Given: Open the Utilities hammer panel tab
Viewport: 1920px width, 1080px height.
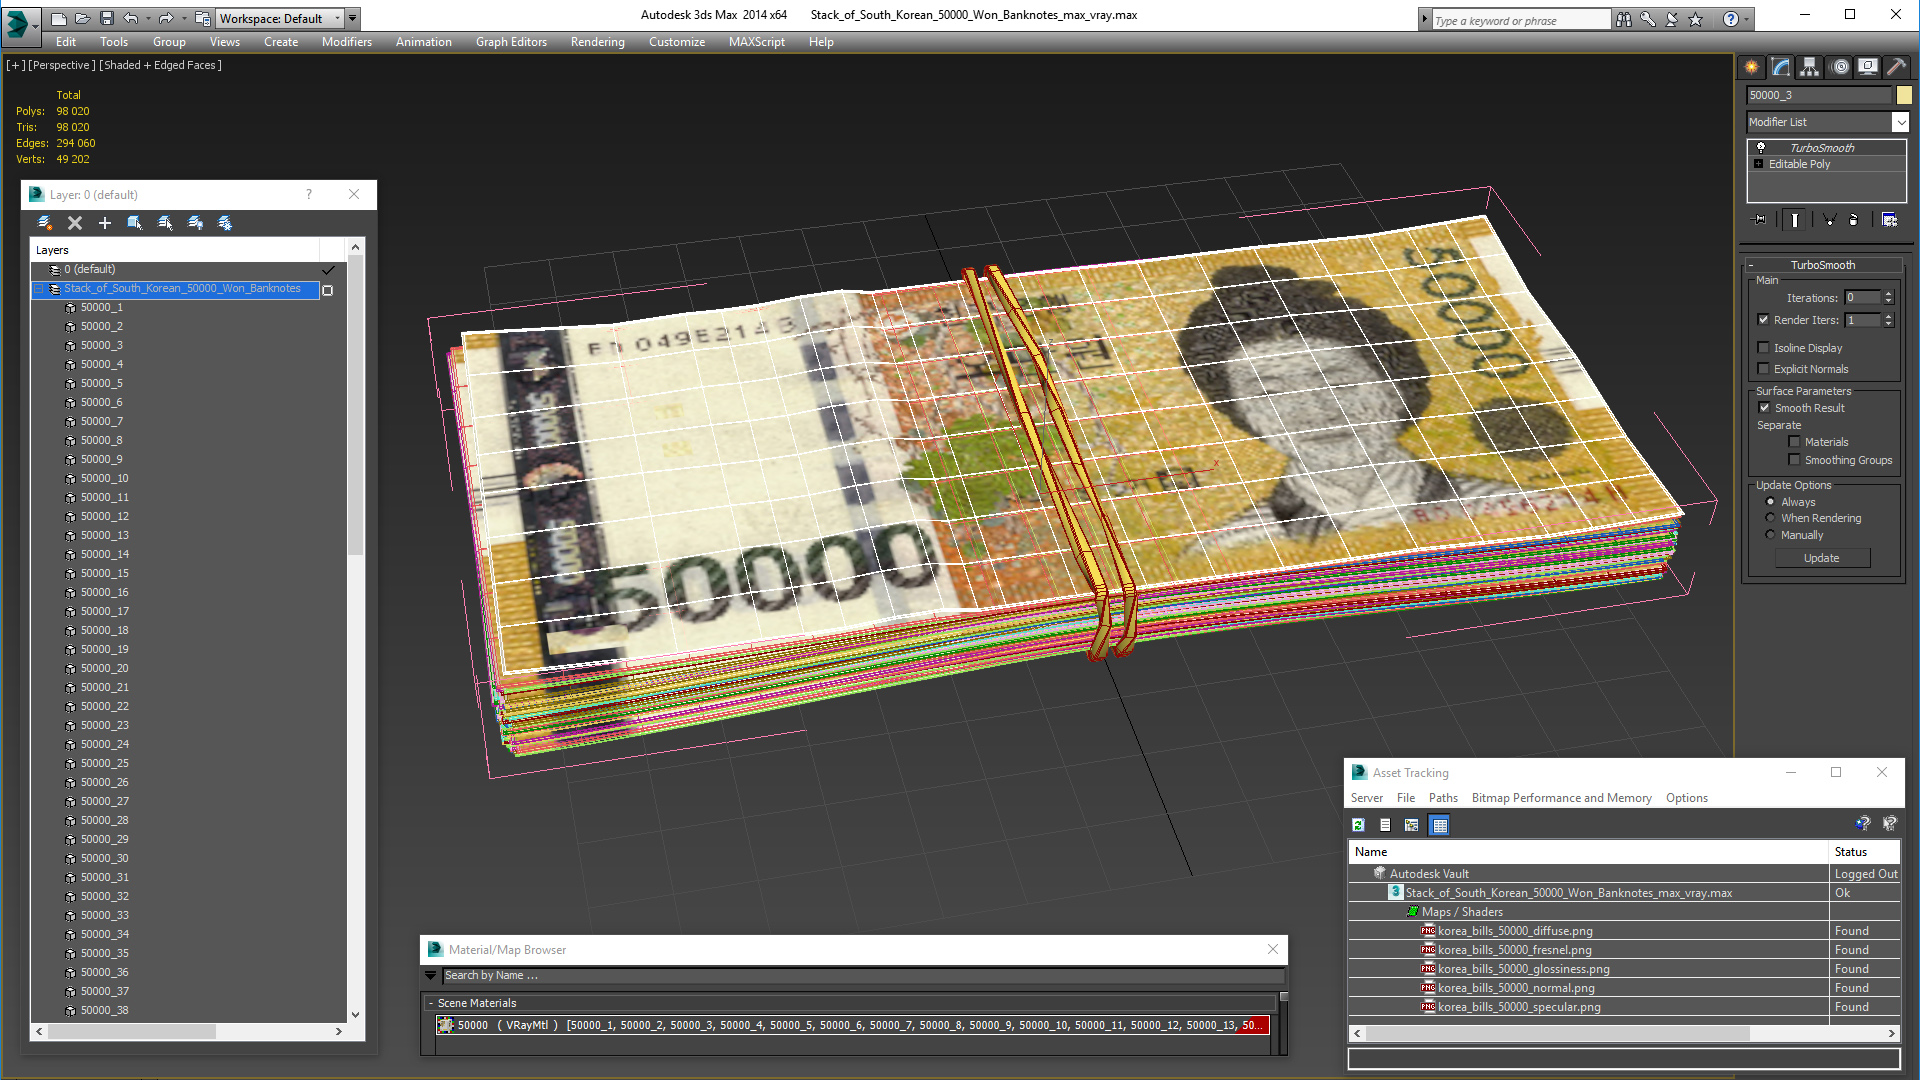Looking at the screenshot, I should click(x=1896, y=67).
